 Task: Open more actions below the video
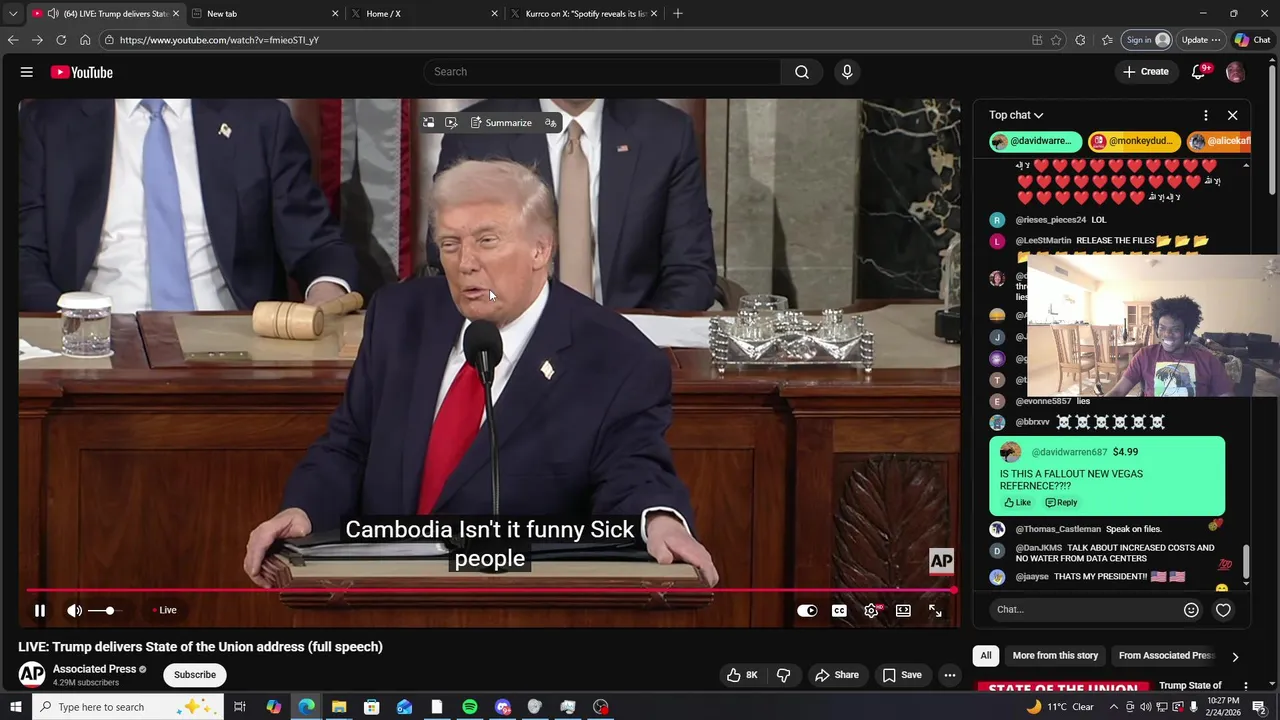pos(950,675)
